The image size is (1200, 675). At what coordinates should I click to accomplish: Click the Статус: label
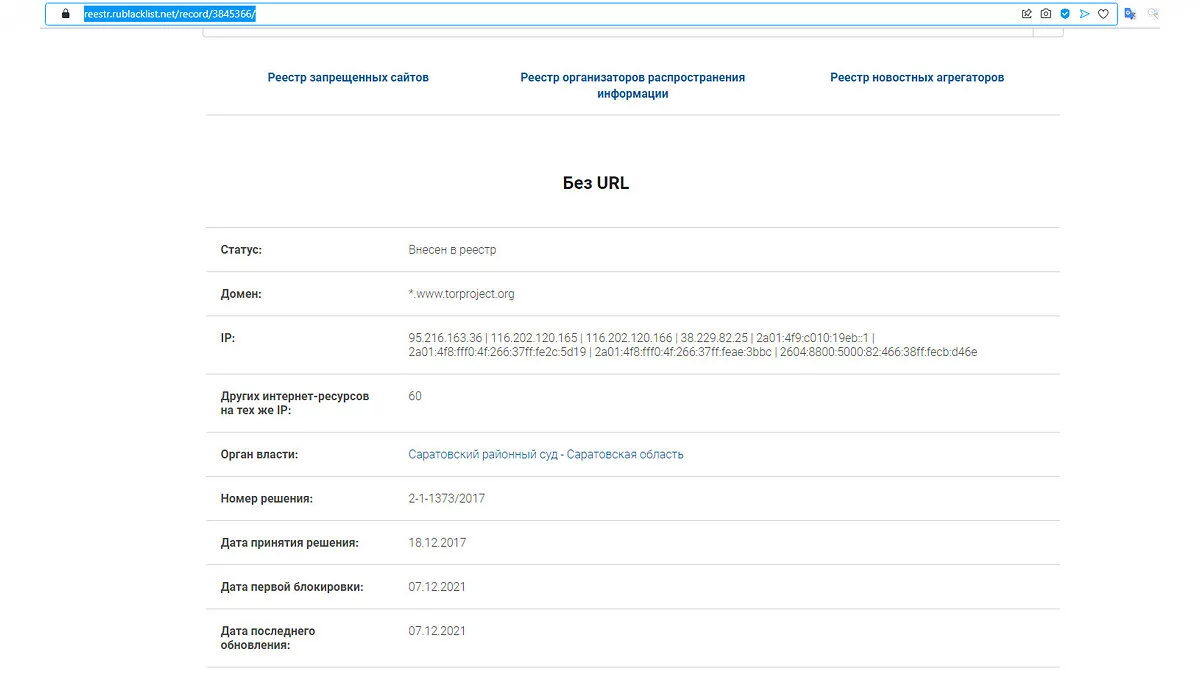pos(241,249)
